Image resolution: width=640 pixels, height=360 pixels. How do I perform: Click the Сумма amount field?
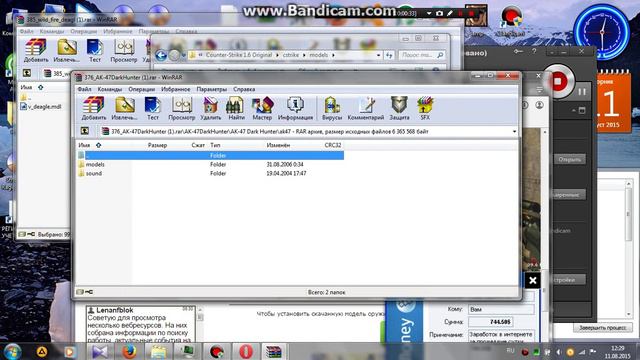(490, 322)
